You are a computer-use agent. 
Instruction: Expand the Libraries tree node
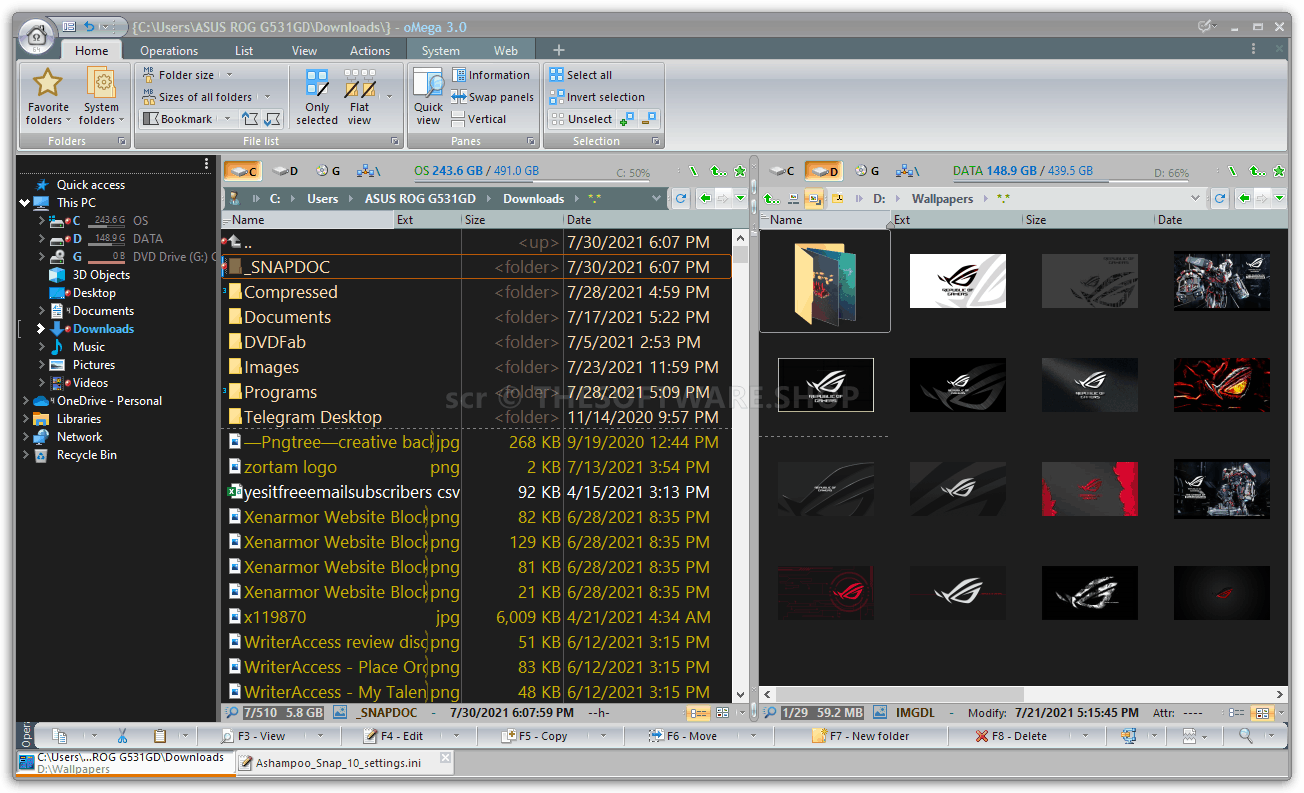coord(25,419)
